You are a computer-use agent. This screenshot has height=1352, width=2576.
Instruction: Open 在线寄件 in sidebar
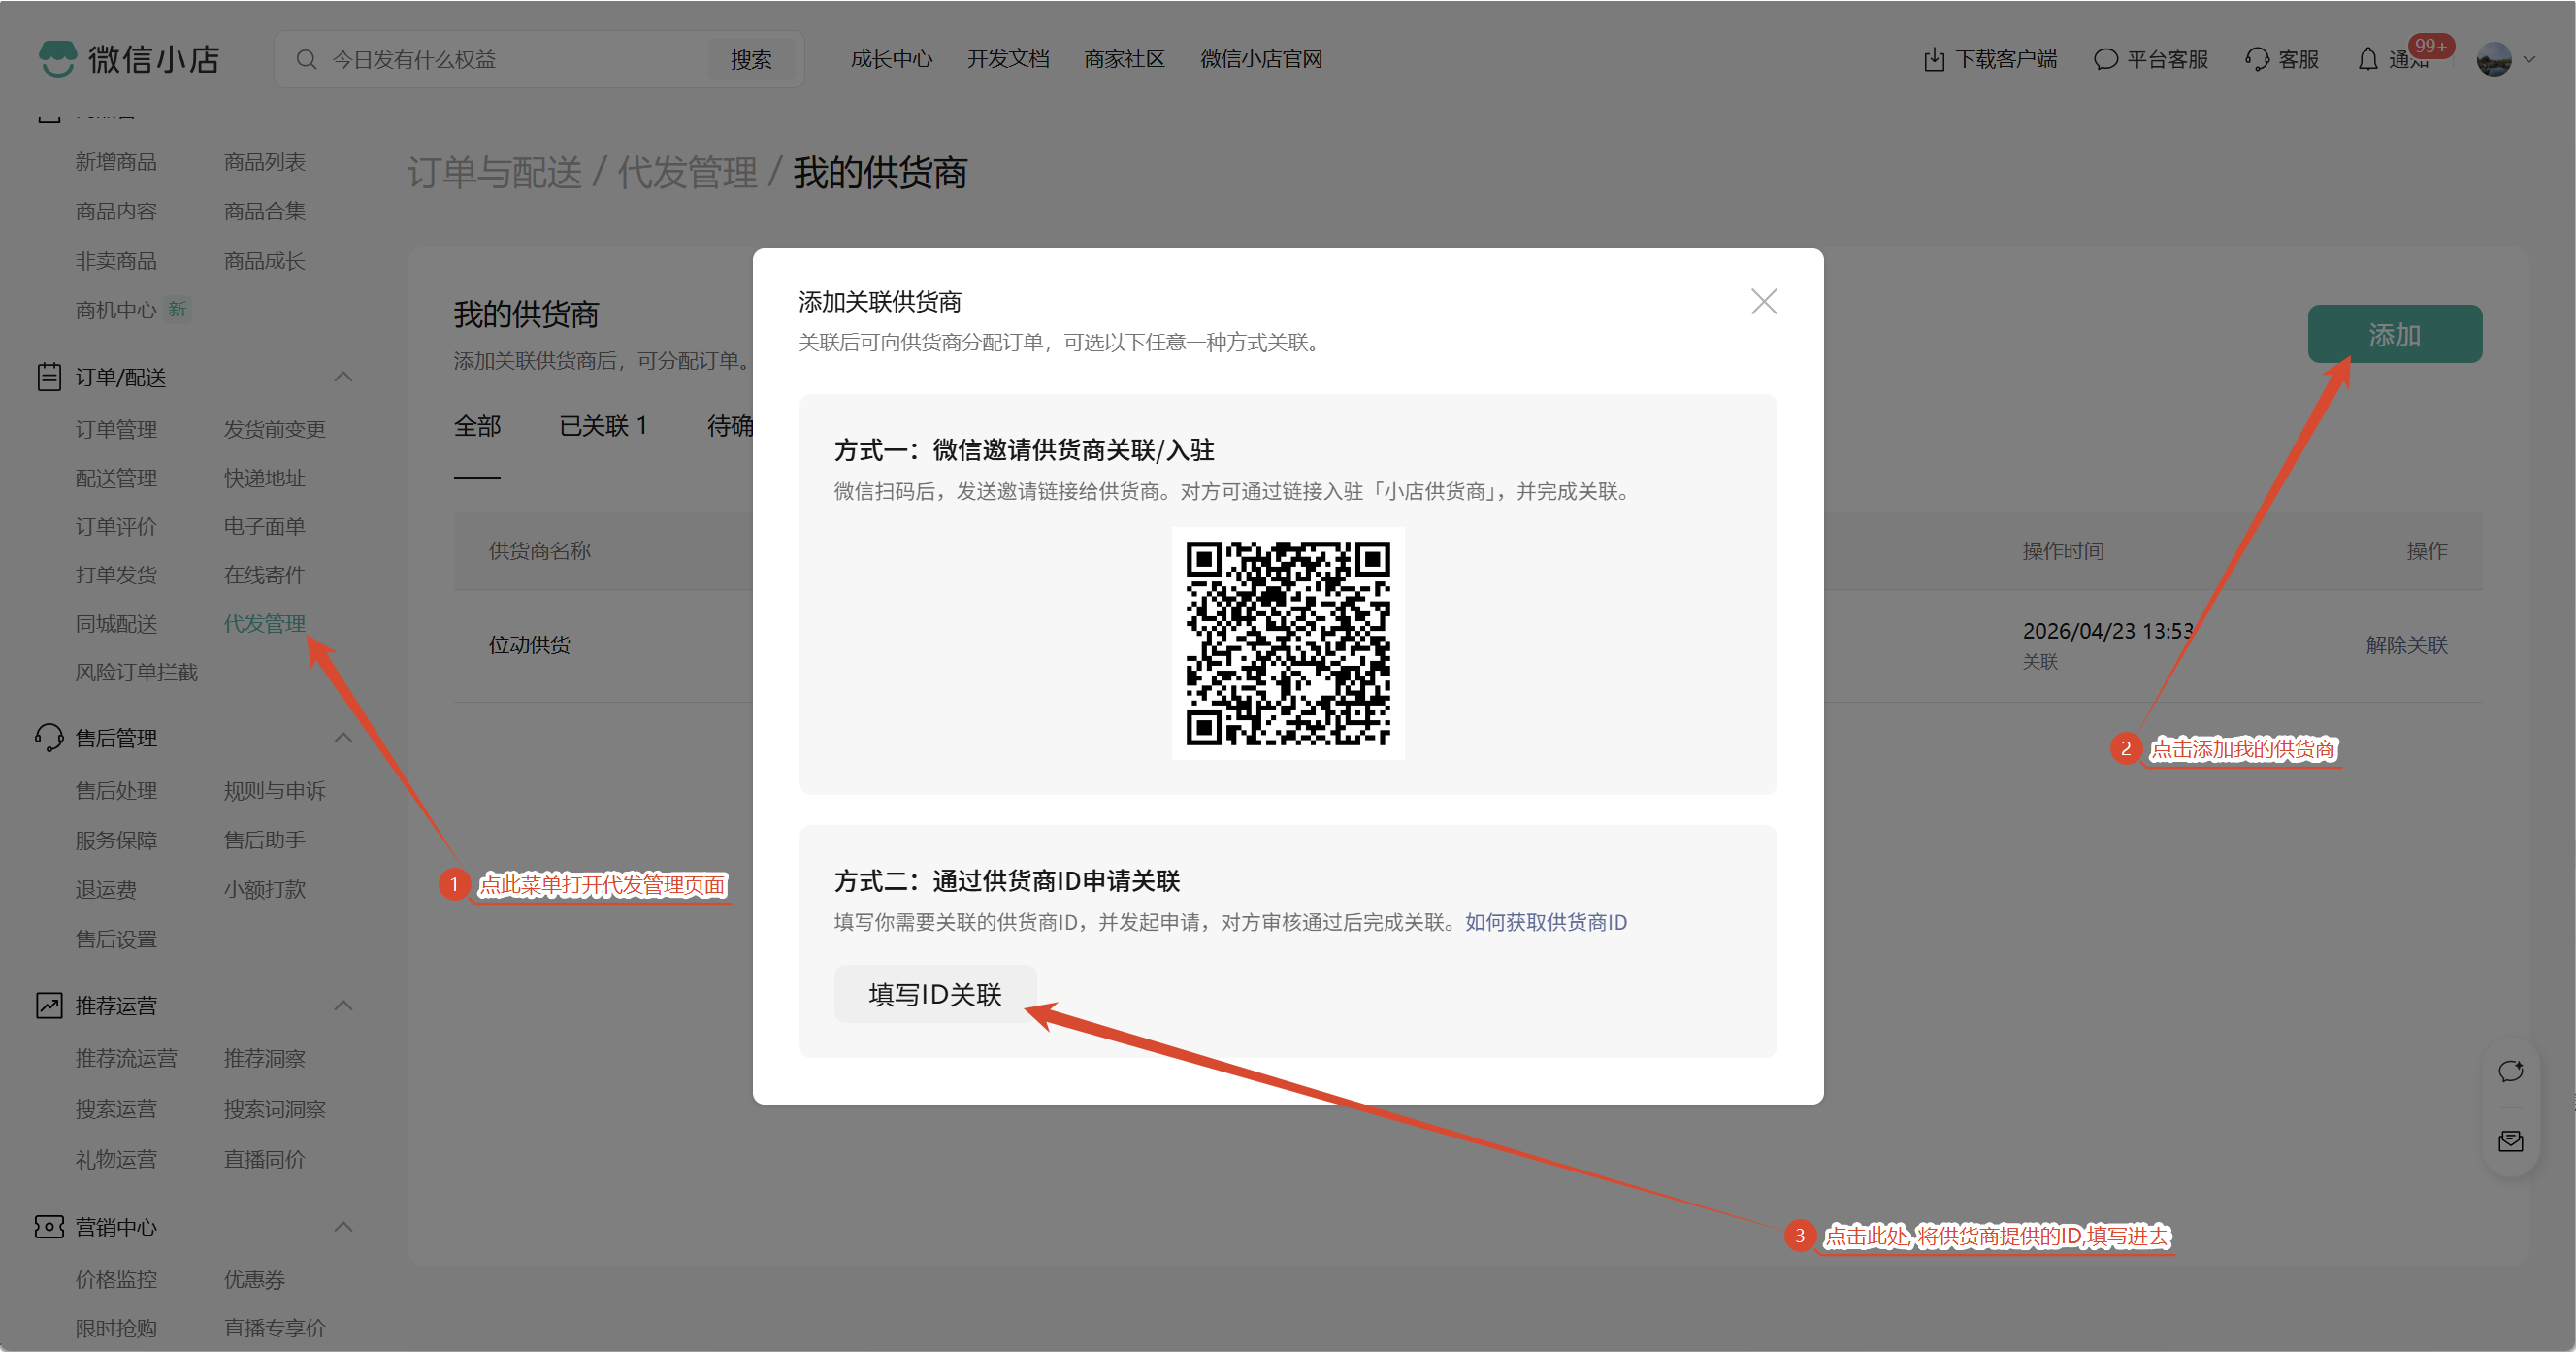tap(264, 575)
